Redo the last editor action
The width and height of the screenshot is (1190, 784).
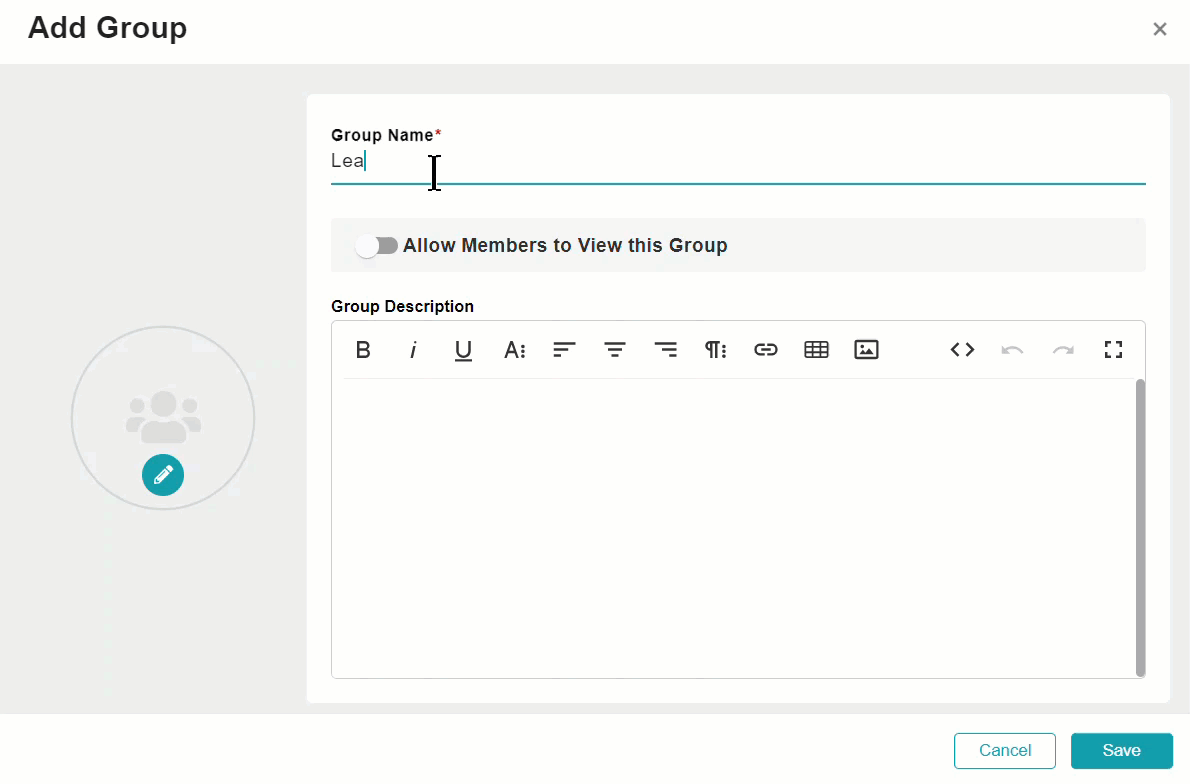coord(1063,350)
